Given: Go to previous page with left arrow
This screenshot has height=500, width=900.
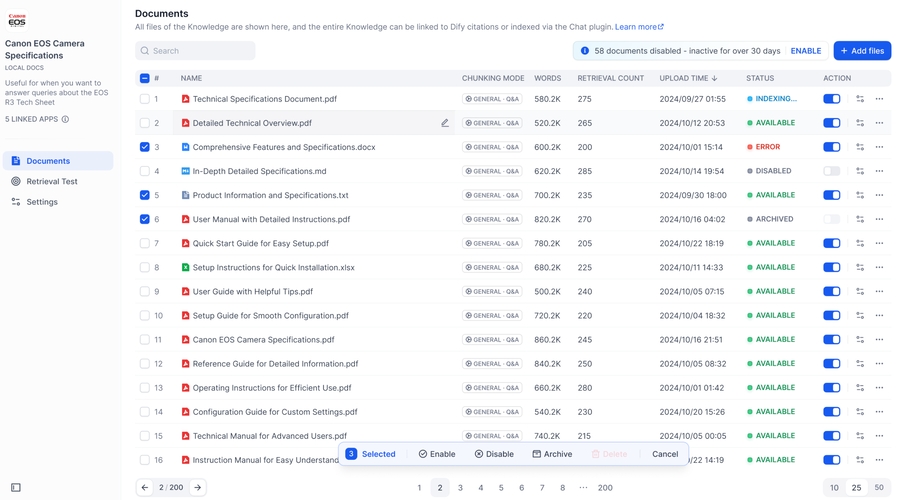Looking at the screenshot, I should 145,487.
